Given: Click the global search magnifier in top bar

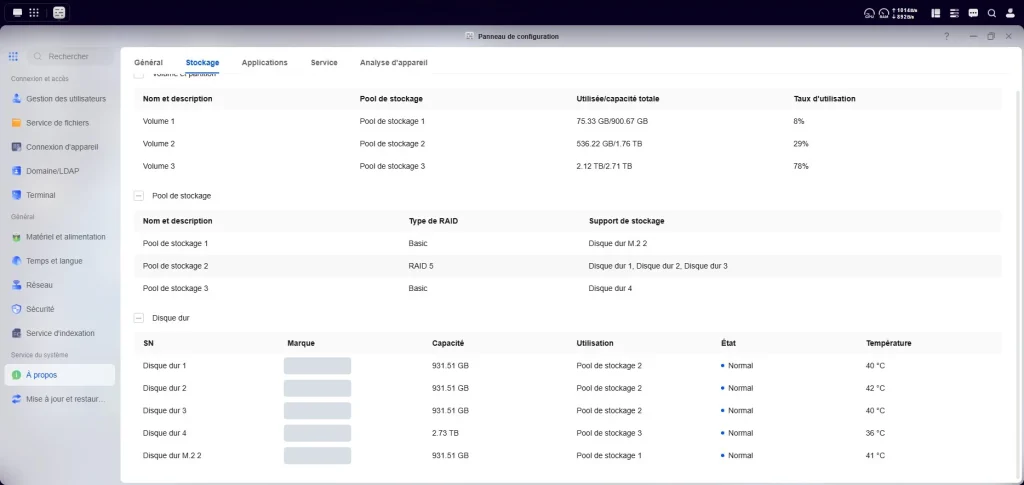Looking at the screenshot, I should tap(991, 13).
